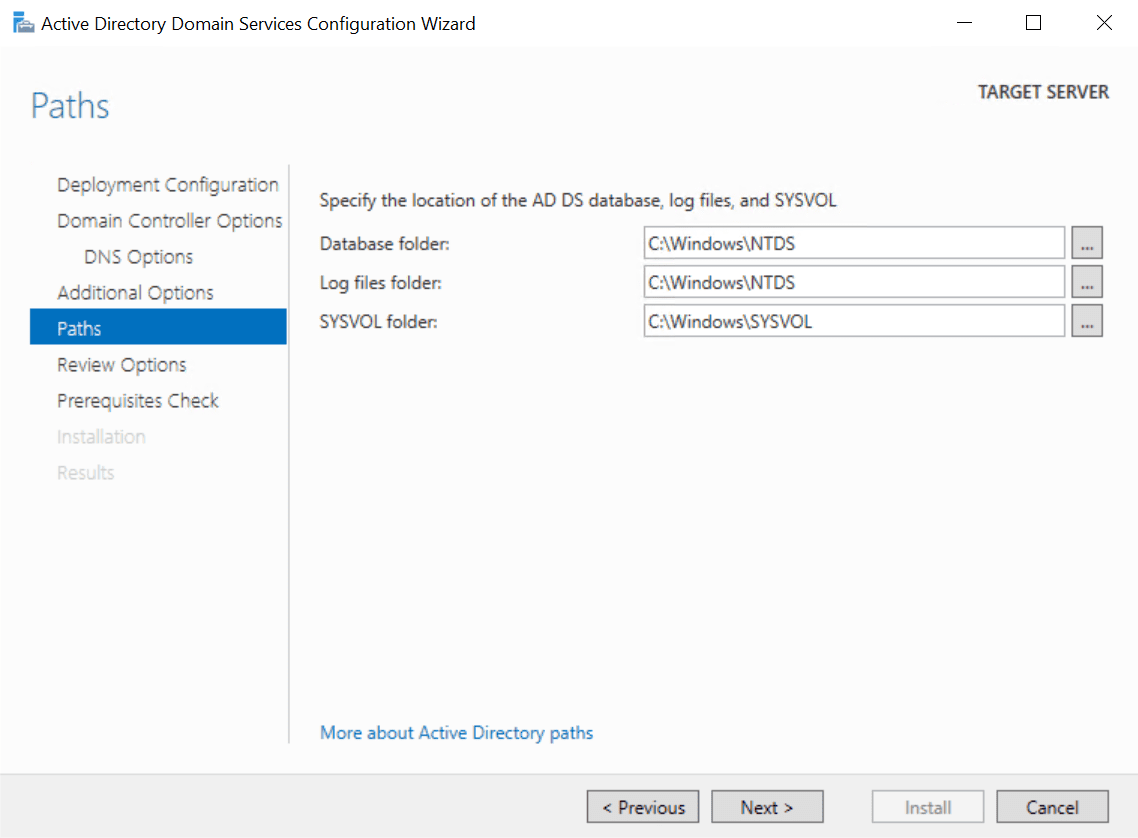Image resolution: width=1138 pixels, height=838 pixels.
Task: Select the Deployment Configuration step
Action: click(x=167, y=184)
